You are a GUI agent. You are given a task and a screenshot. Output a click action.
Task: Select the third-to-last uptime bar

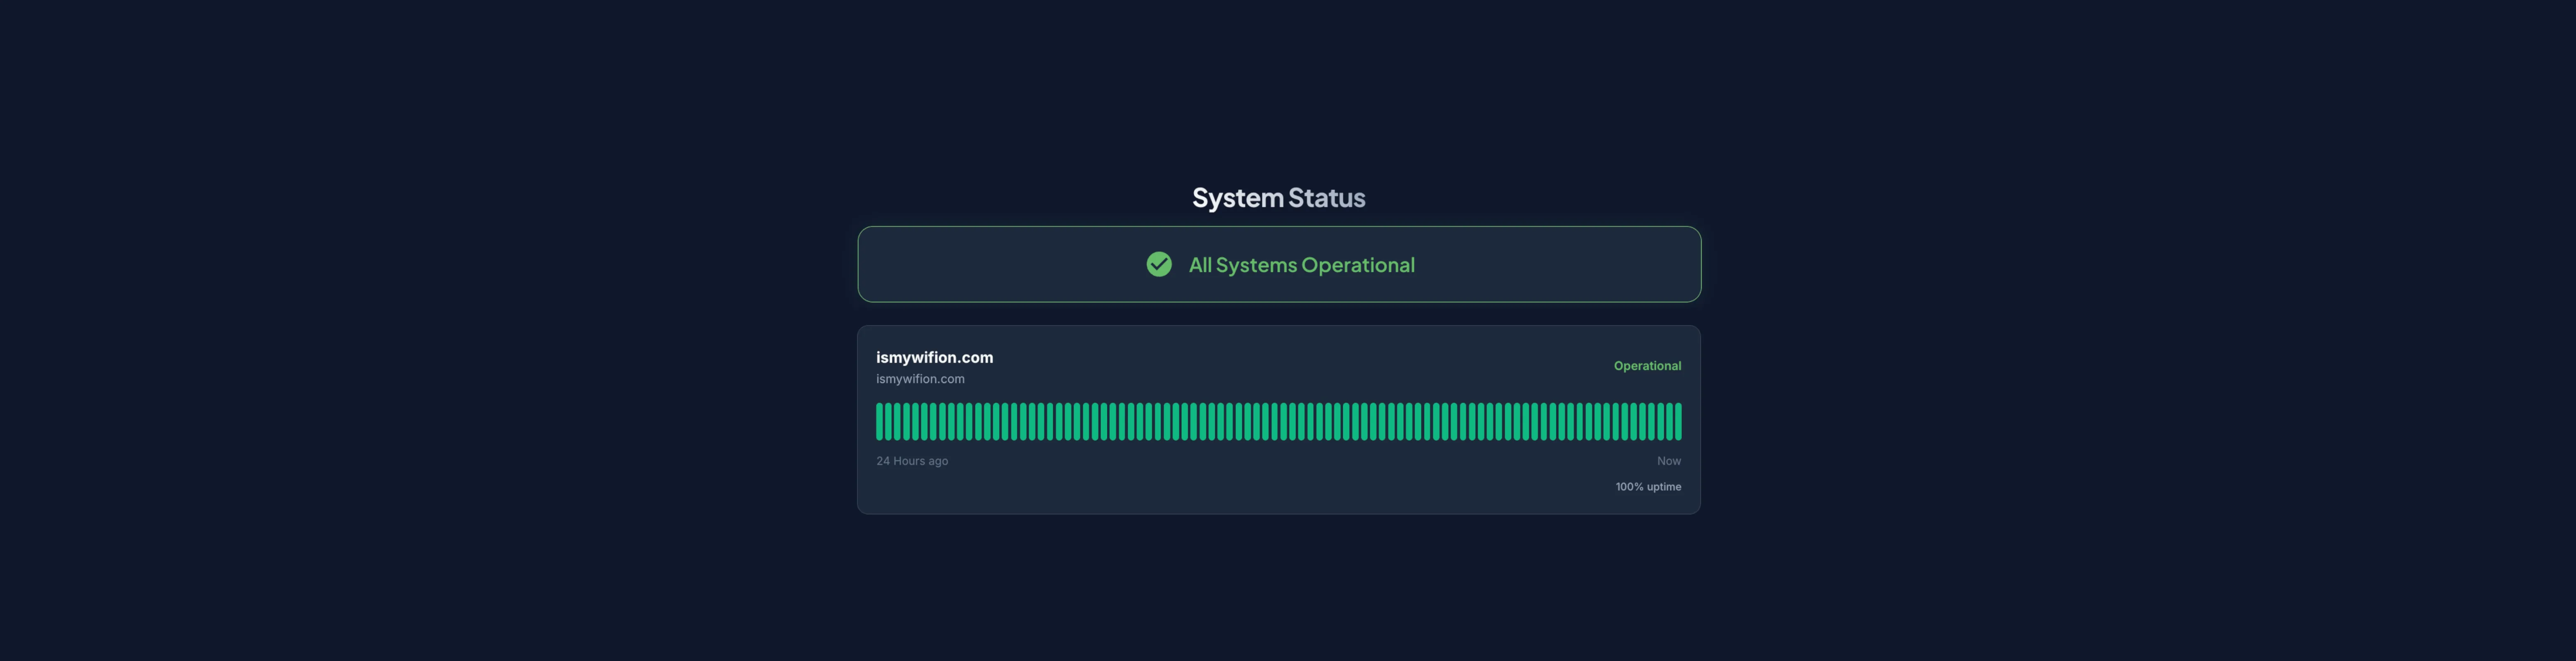pos(1661,422)
